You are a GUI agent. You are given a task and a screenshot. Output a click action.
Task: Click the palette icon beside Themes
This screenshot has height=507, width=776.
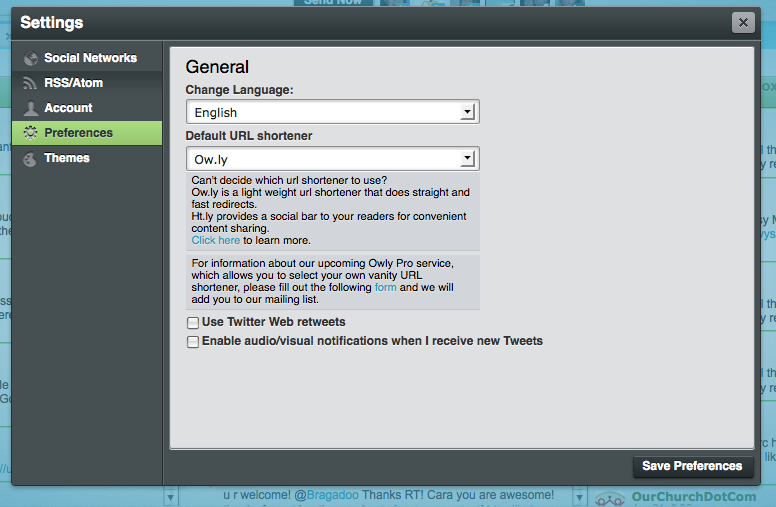click(30, 158)
